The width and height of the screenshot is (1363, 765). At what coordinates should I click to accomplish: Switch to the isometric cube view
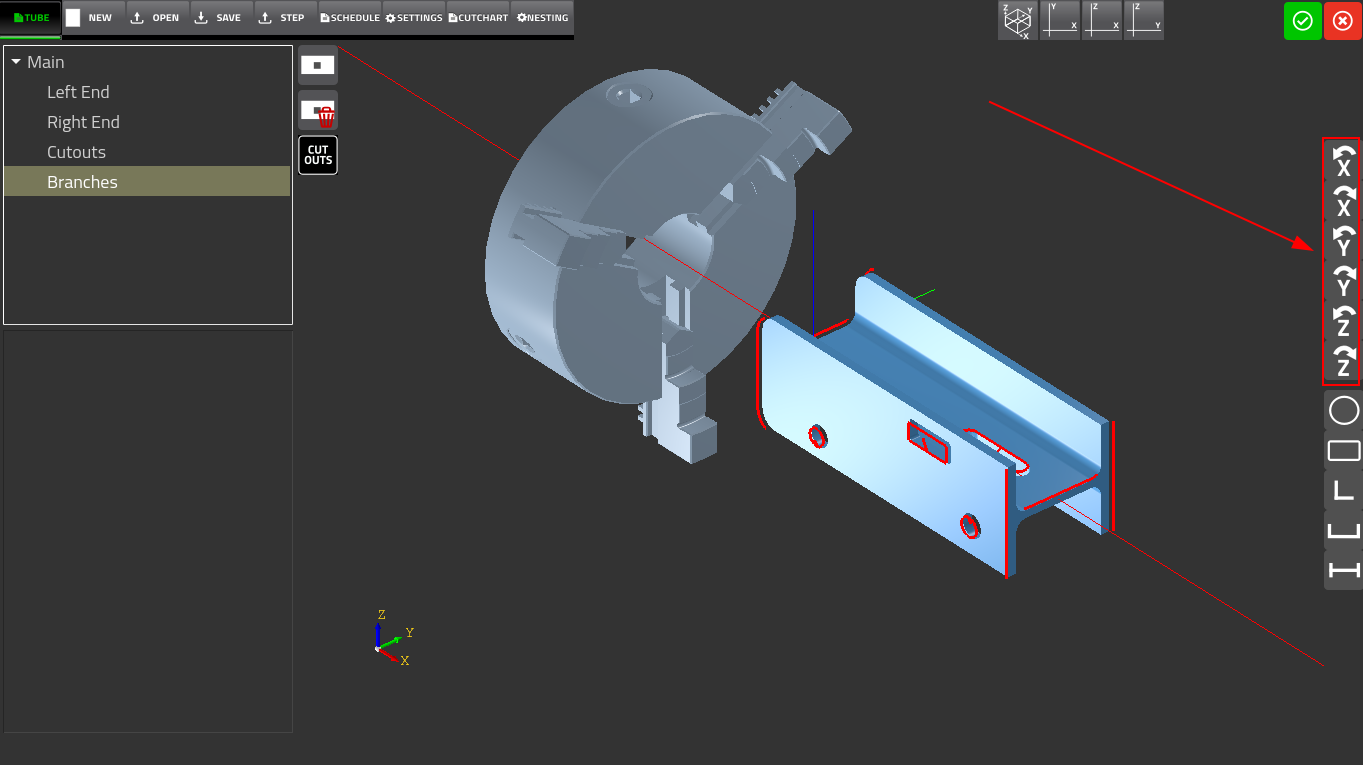coord(1017,20)
